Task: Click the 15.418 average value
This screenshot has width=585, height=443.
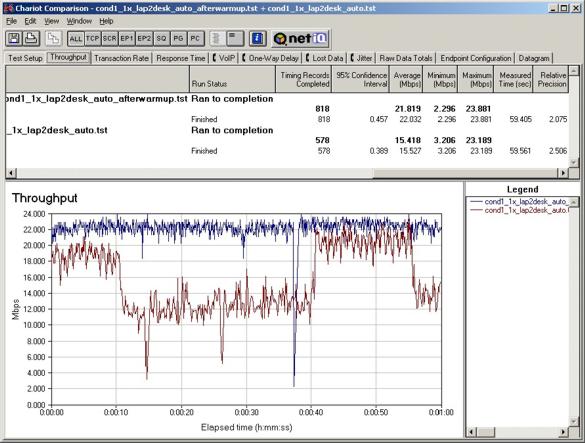Action: [x=407, y=140]
